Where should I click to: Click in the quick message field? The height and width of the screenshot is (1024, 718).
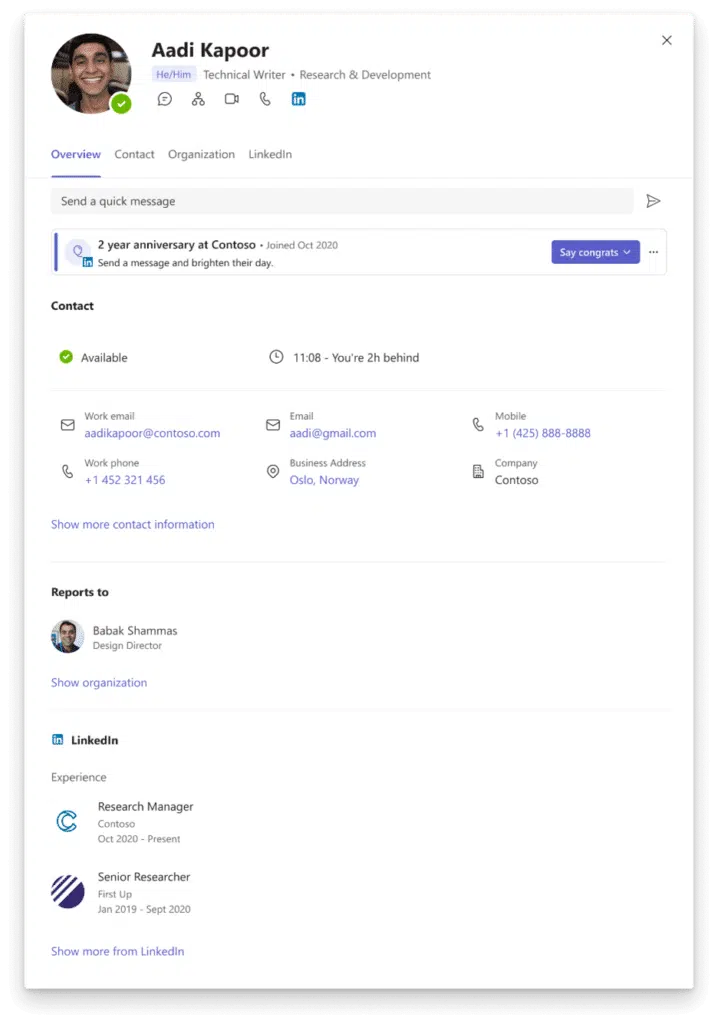pos(342,201)
